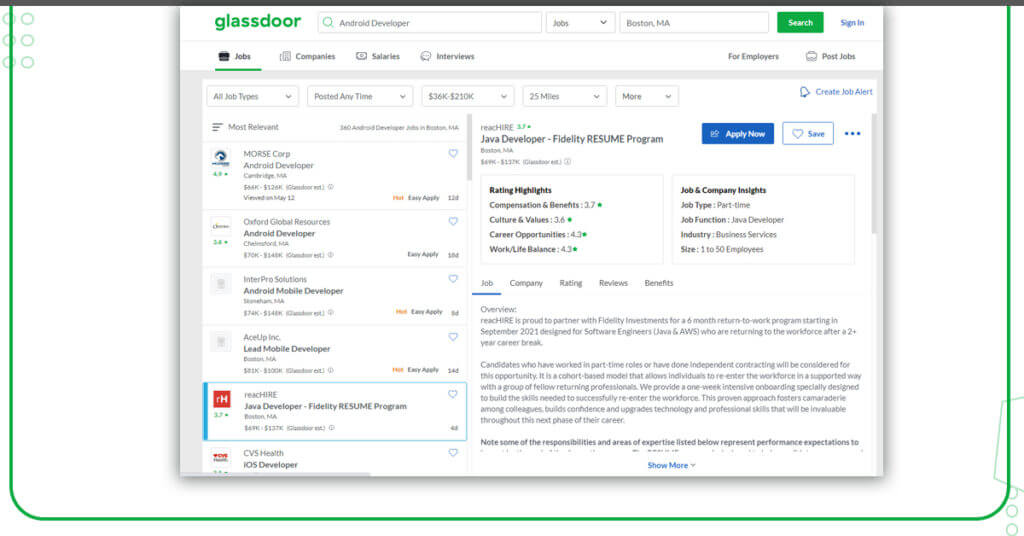This screenshot has height=536, width=1024.
Task: Open the 25 Miles distance filter
Action: [565, 97]
